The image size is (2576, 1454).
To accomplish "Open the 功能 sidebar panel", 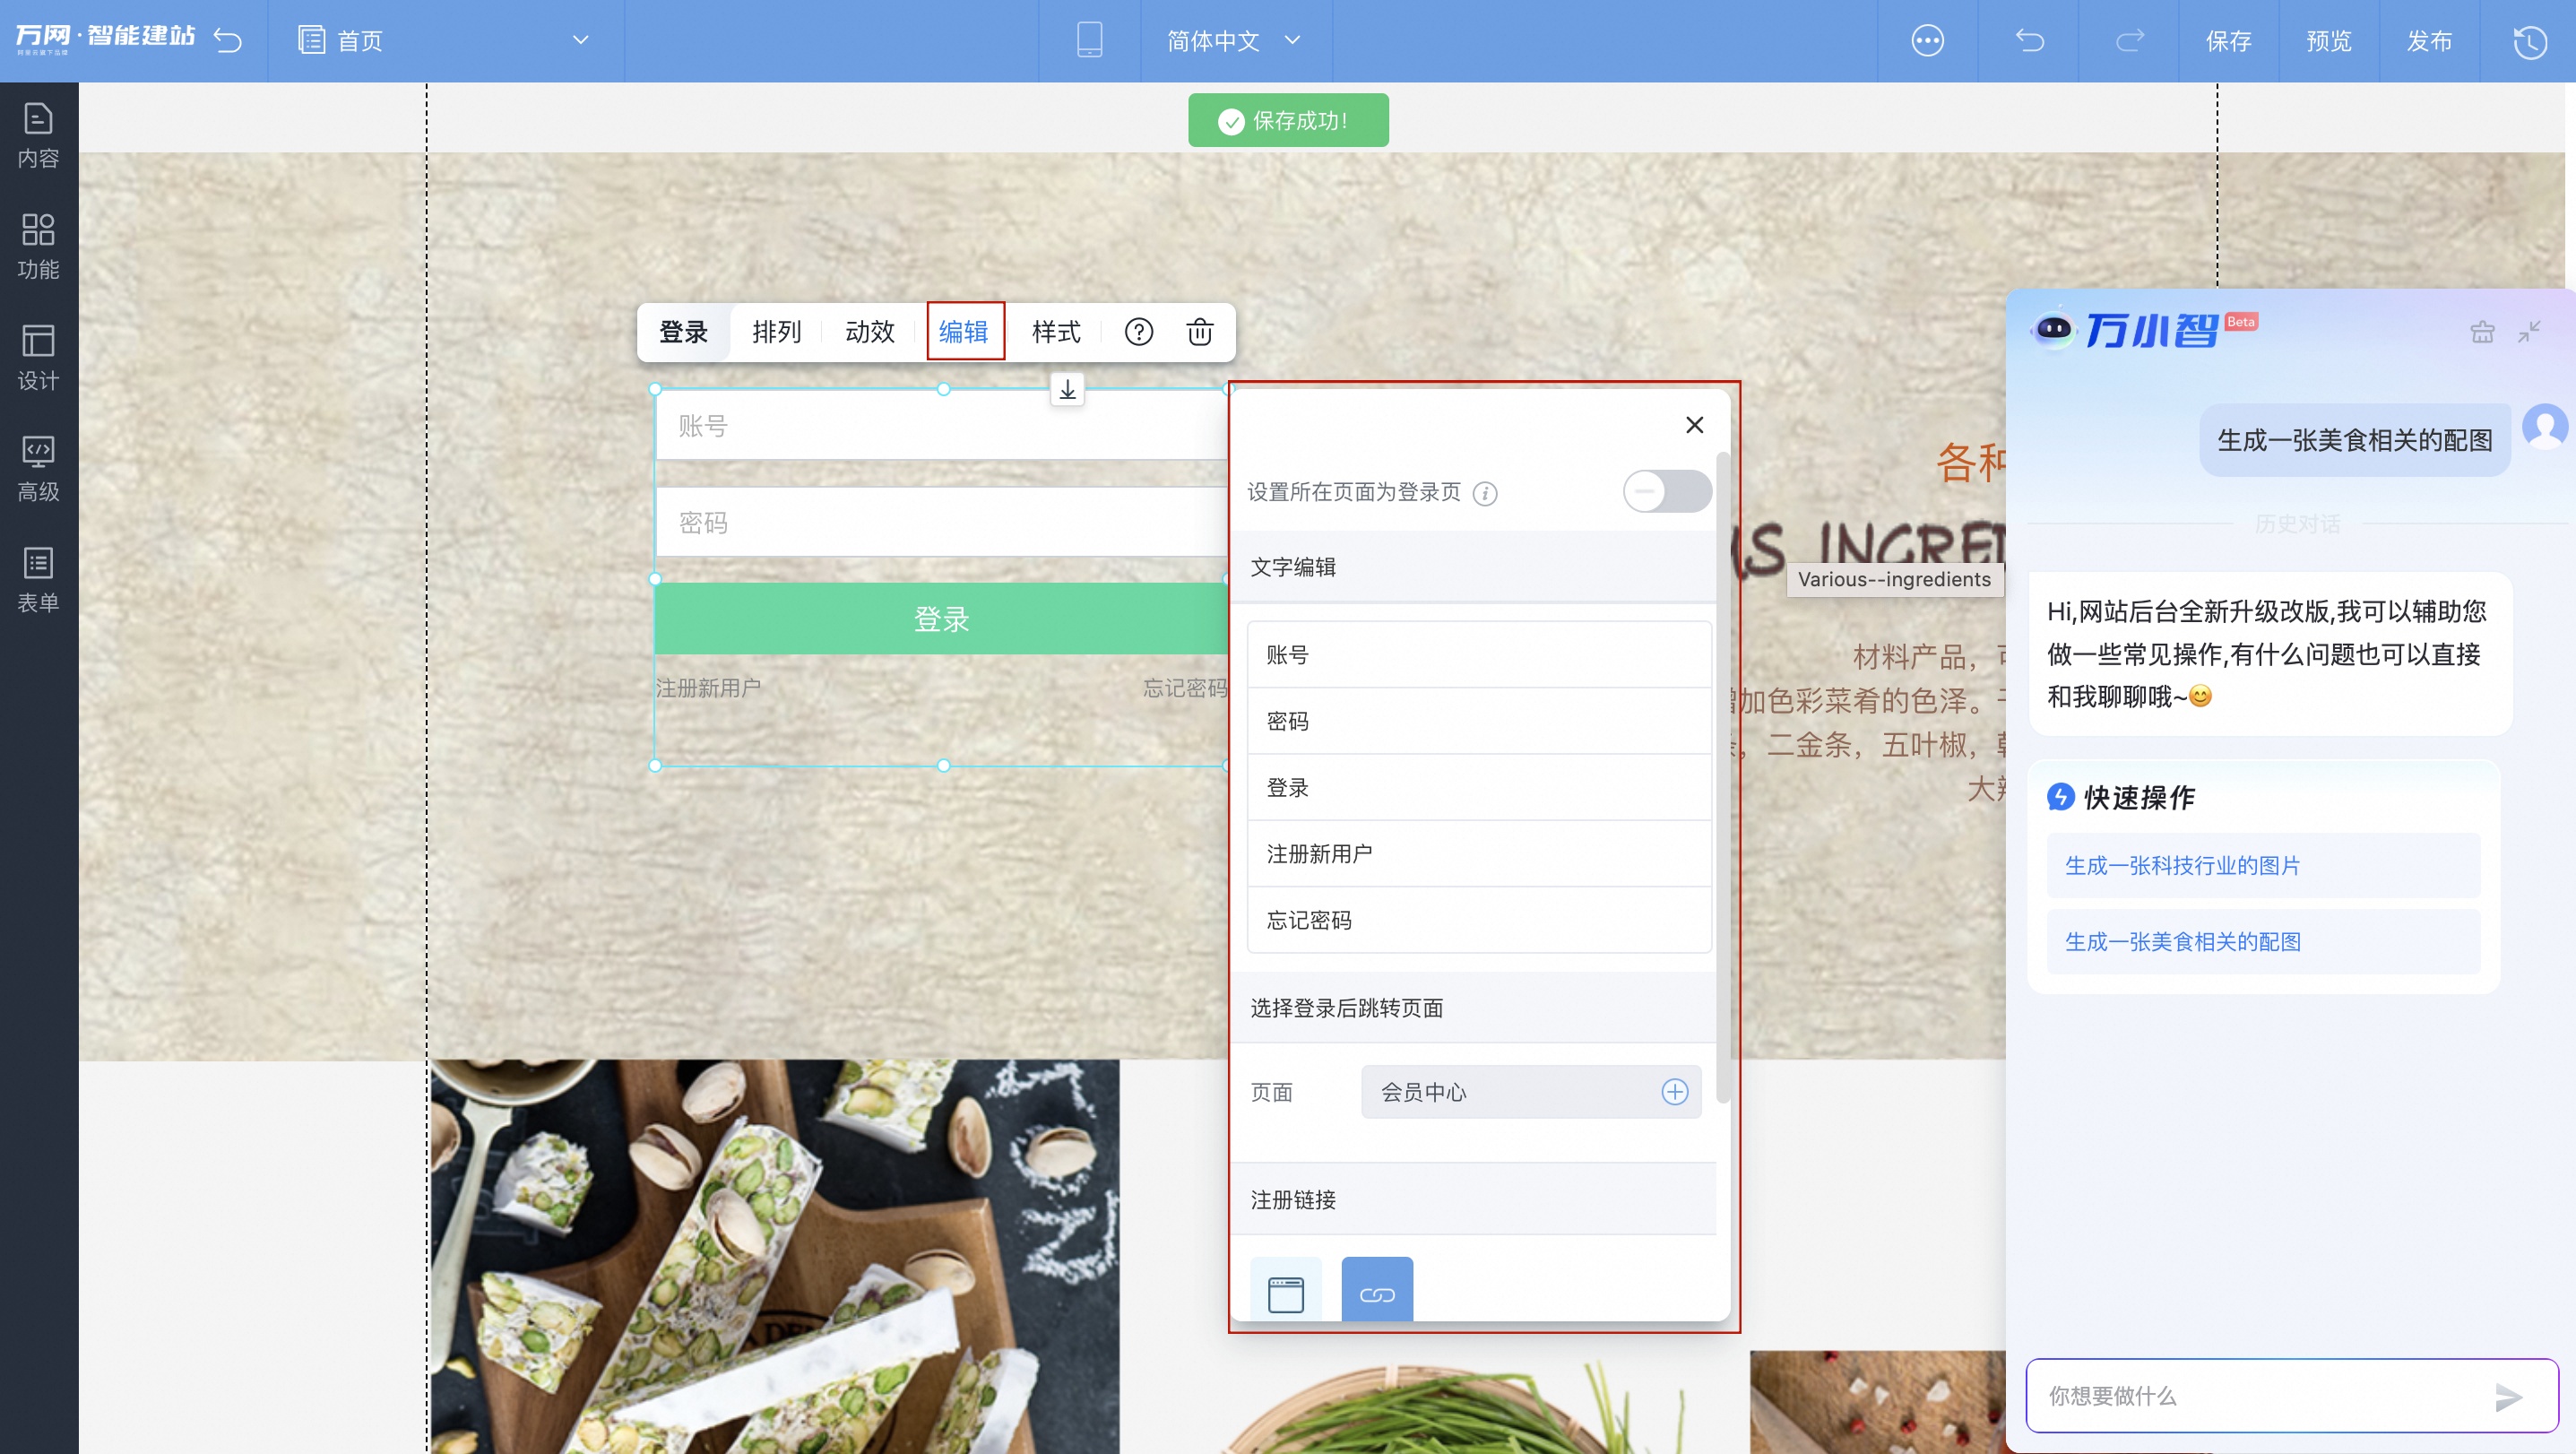I will click(38, 247).
